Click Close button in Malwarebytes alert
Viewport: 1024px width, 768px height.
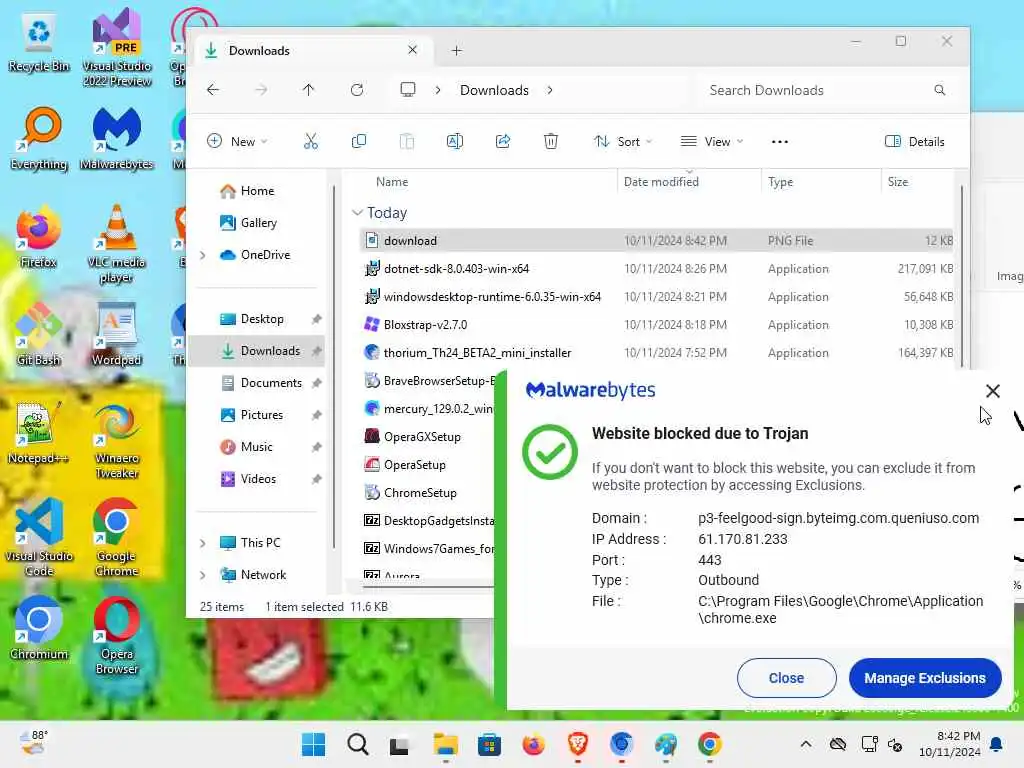click(786, 678)
